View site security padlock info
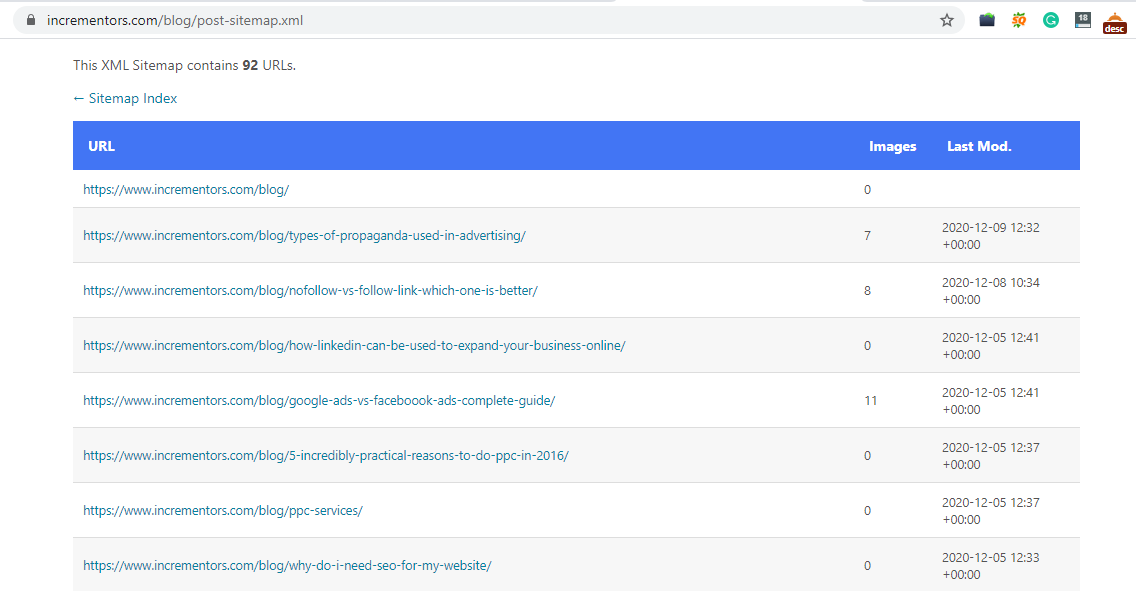Viewport: 1136px width, 591px height. (30, 20)
